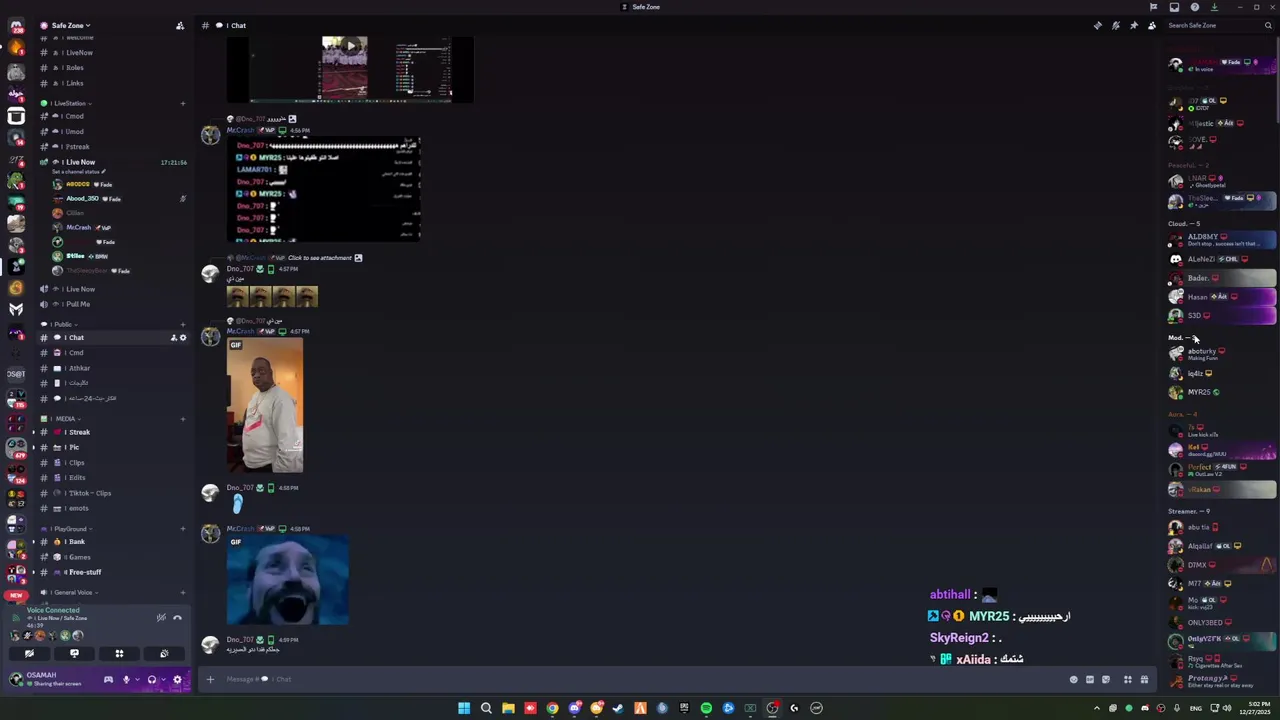This screenshot has width=1280, height=720.
Task: Open the Links channel
Action: coord(112,83)
